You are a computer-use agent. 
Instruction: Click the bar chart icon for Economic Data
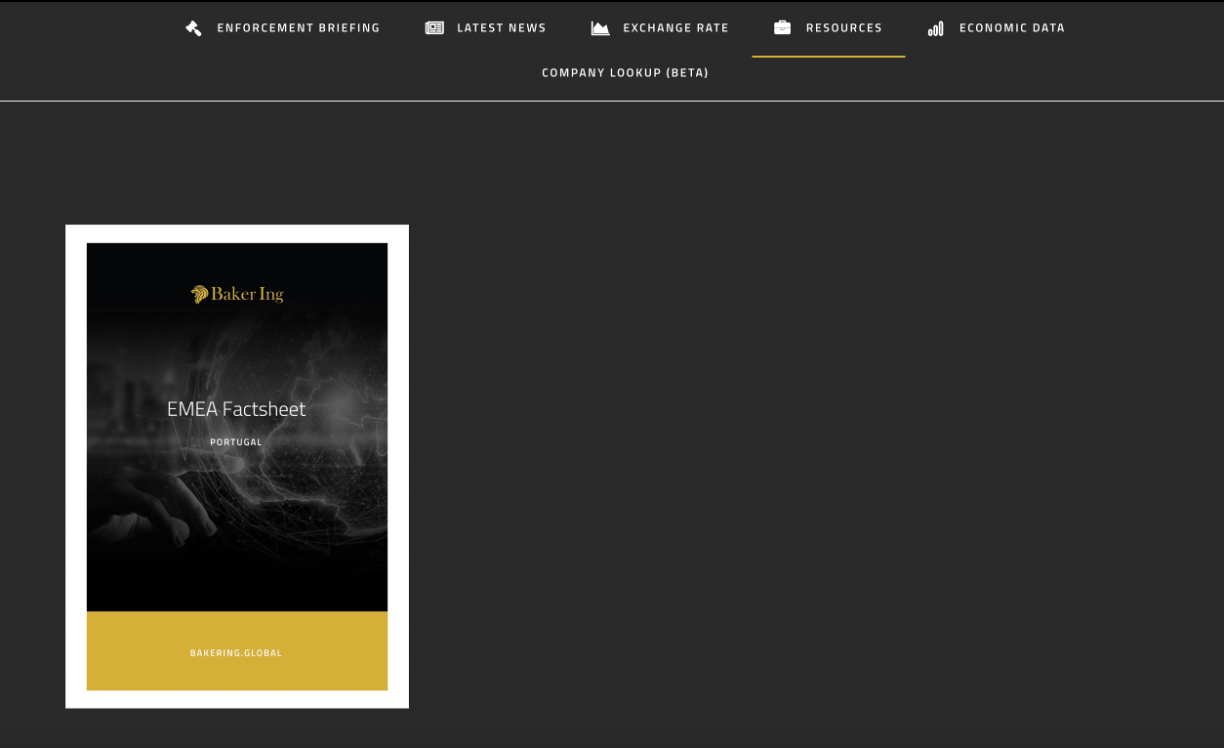click(936, 28)
